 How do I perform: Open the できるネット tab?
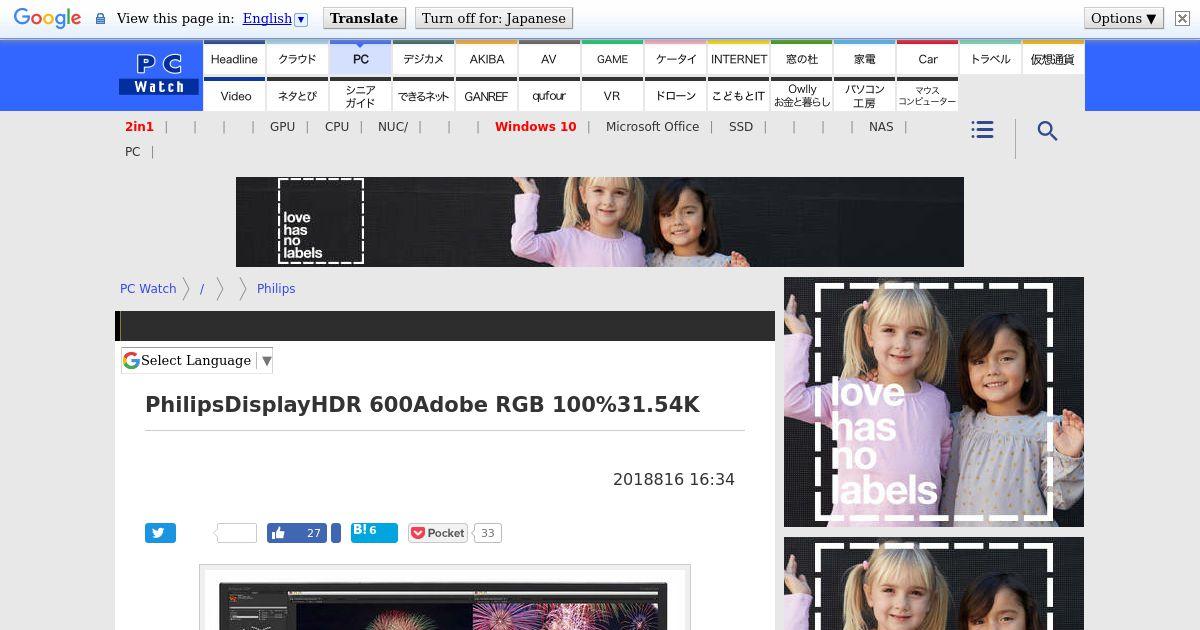click(423, 95)
